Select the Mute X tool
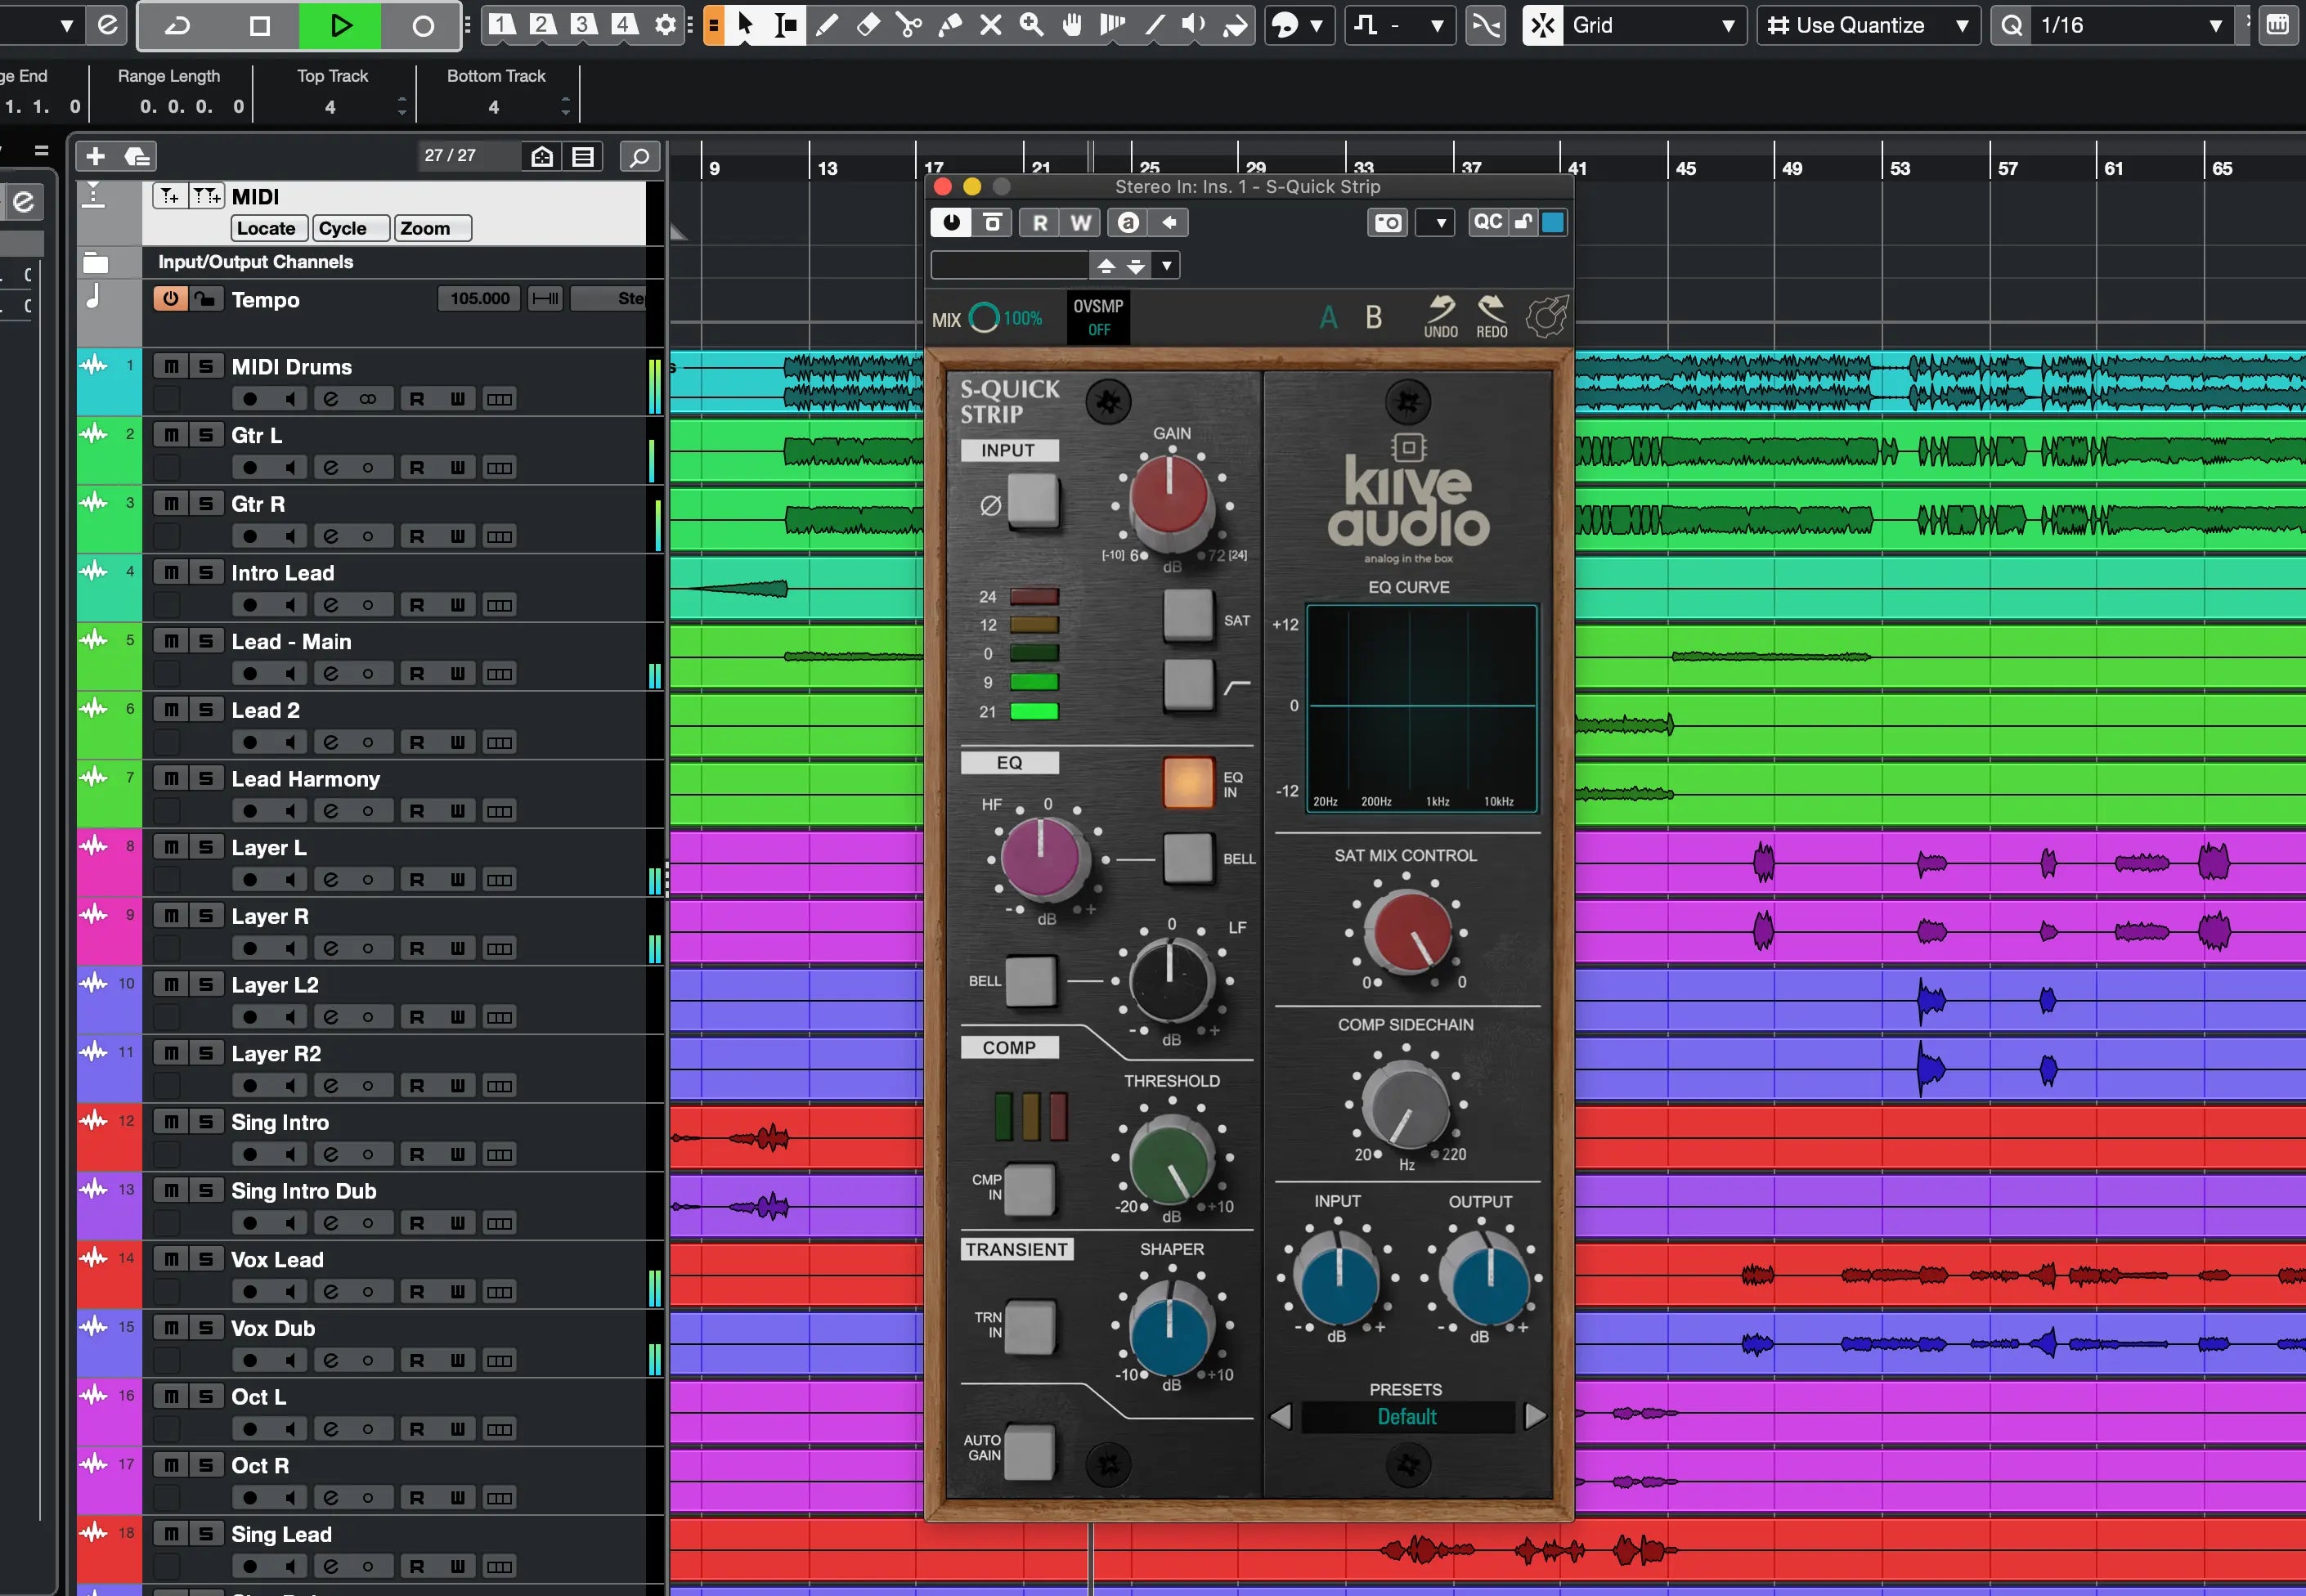 [x=990, y=25]
